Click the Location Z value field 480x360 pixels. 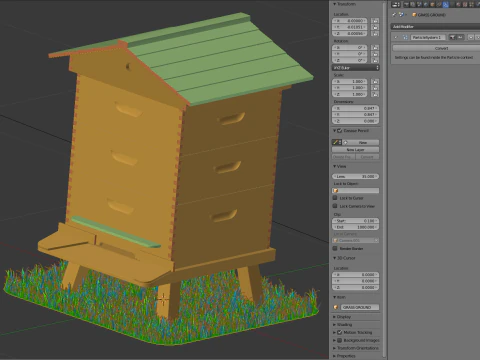pos(350,33)
